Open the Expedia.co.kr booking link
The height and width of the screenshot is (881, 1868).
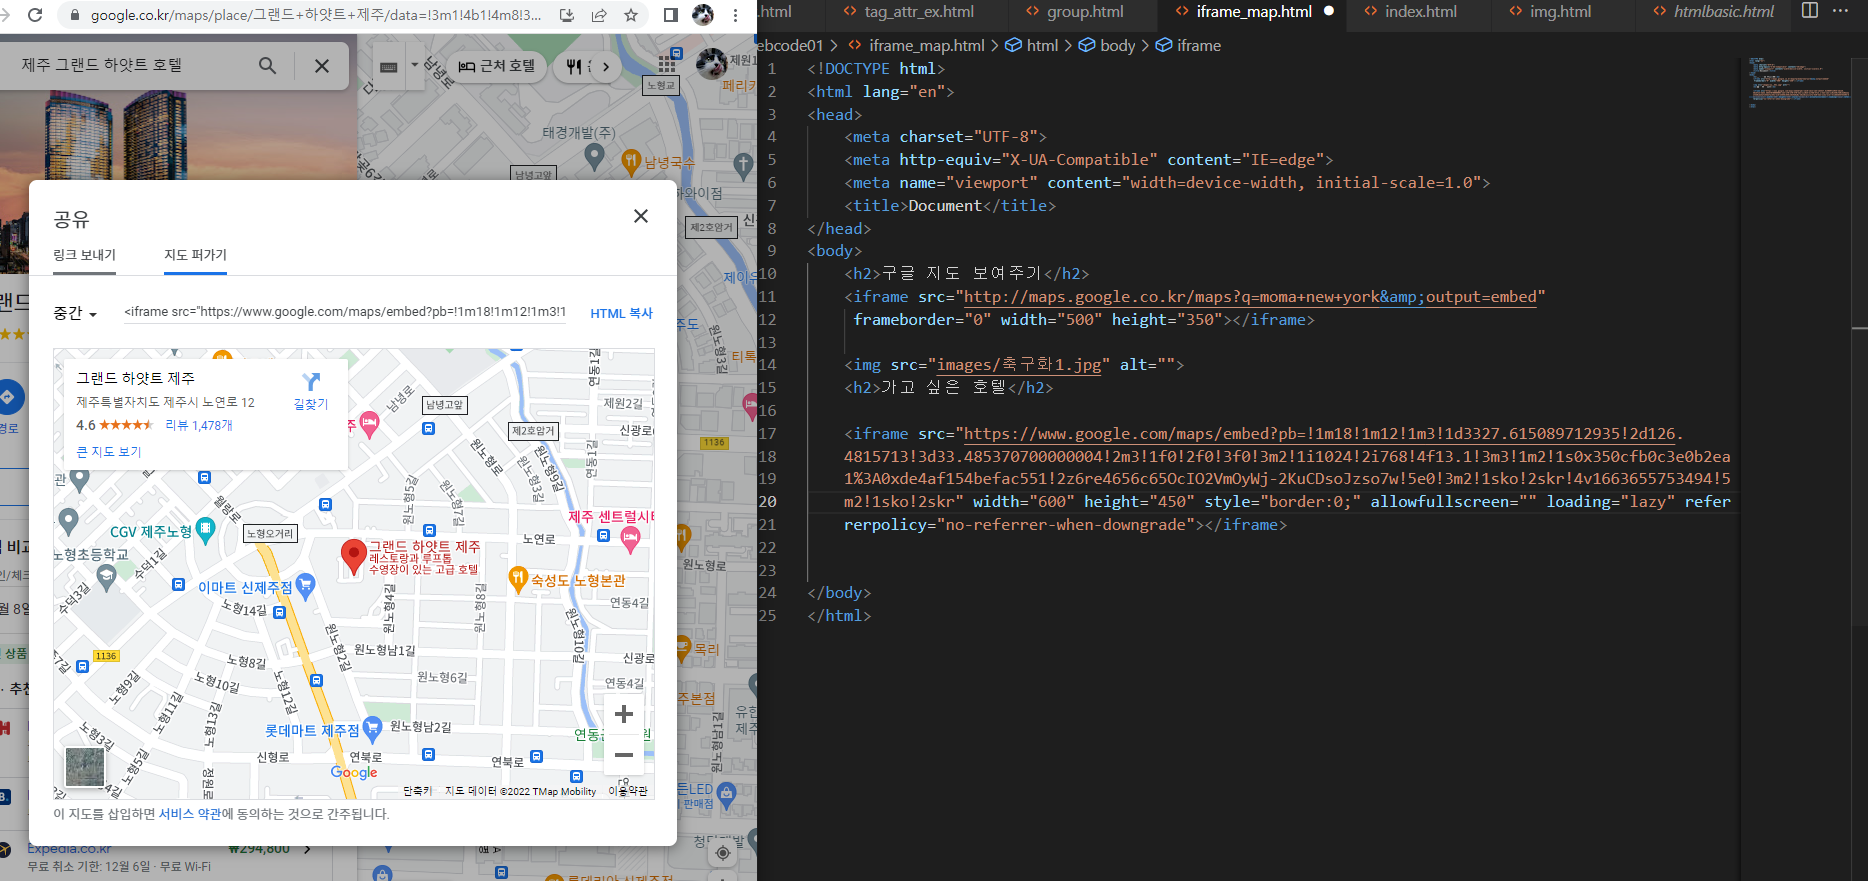click(x=69, y=849)
